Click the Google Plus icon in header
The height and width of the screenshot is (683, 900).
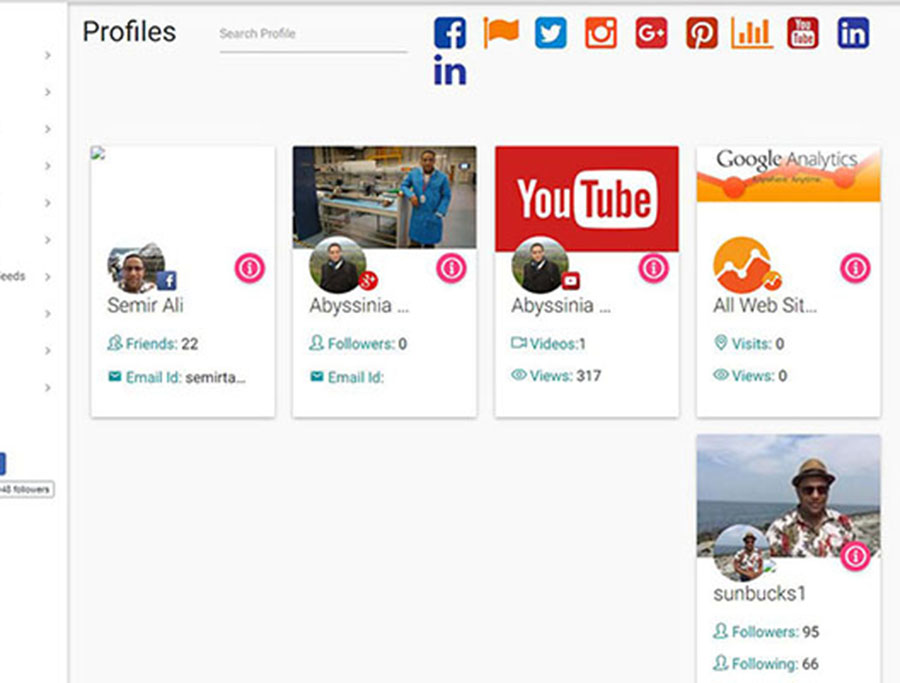click(651, 33)
